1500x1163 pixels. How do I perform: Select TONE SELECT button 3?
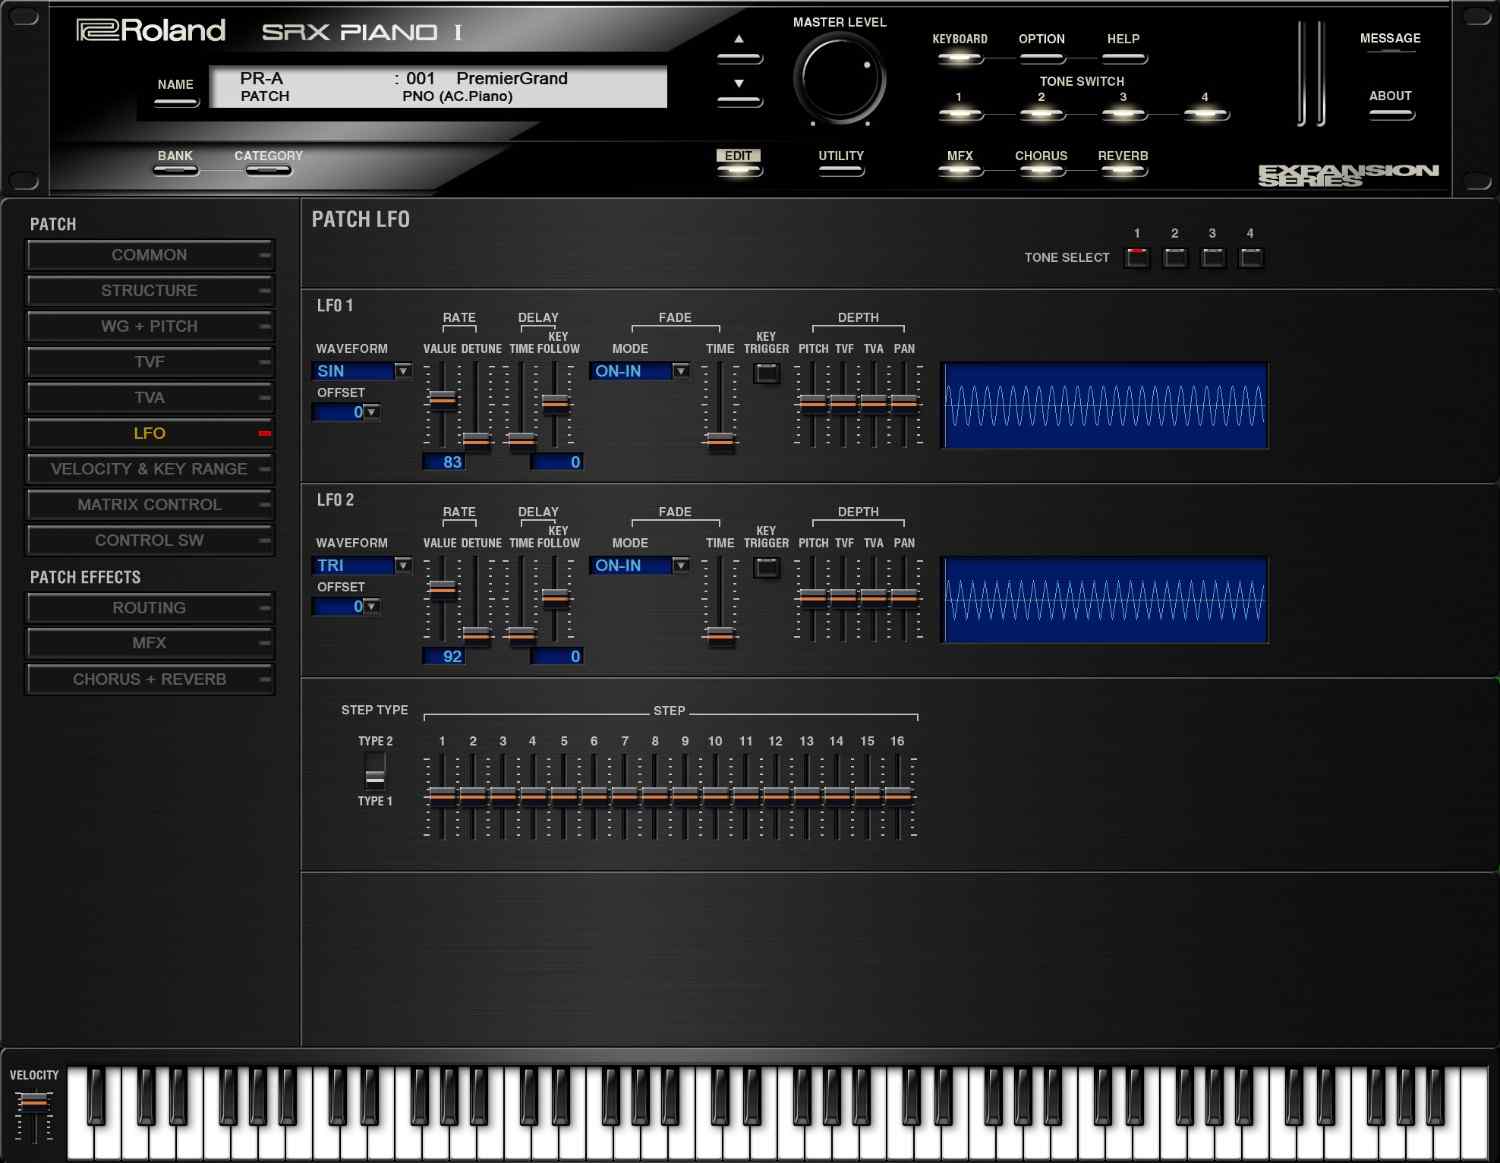coord(1212,257)
